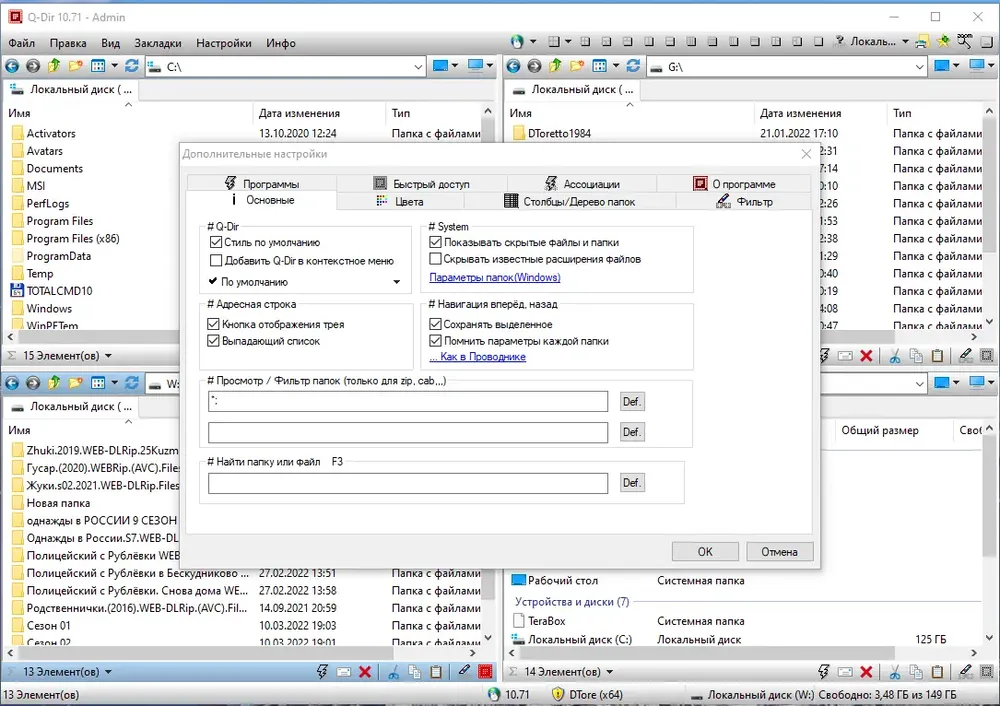Click Def. button next to '*;' field

pyautogui.click(x=632, y=402)
